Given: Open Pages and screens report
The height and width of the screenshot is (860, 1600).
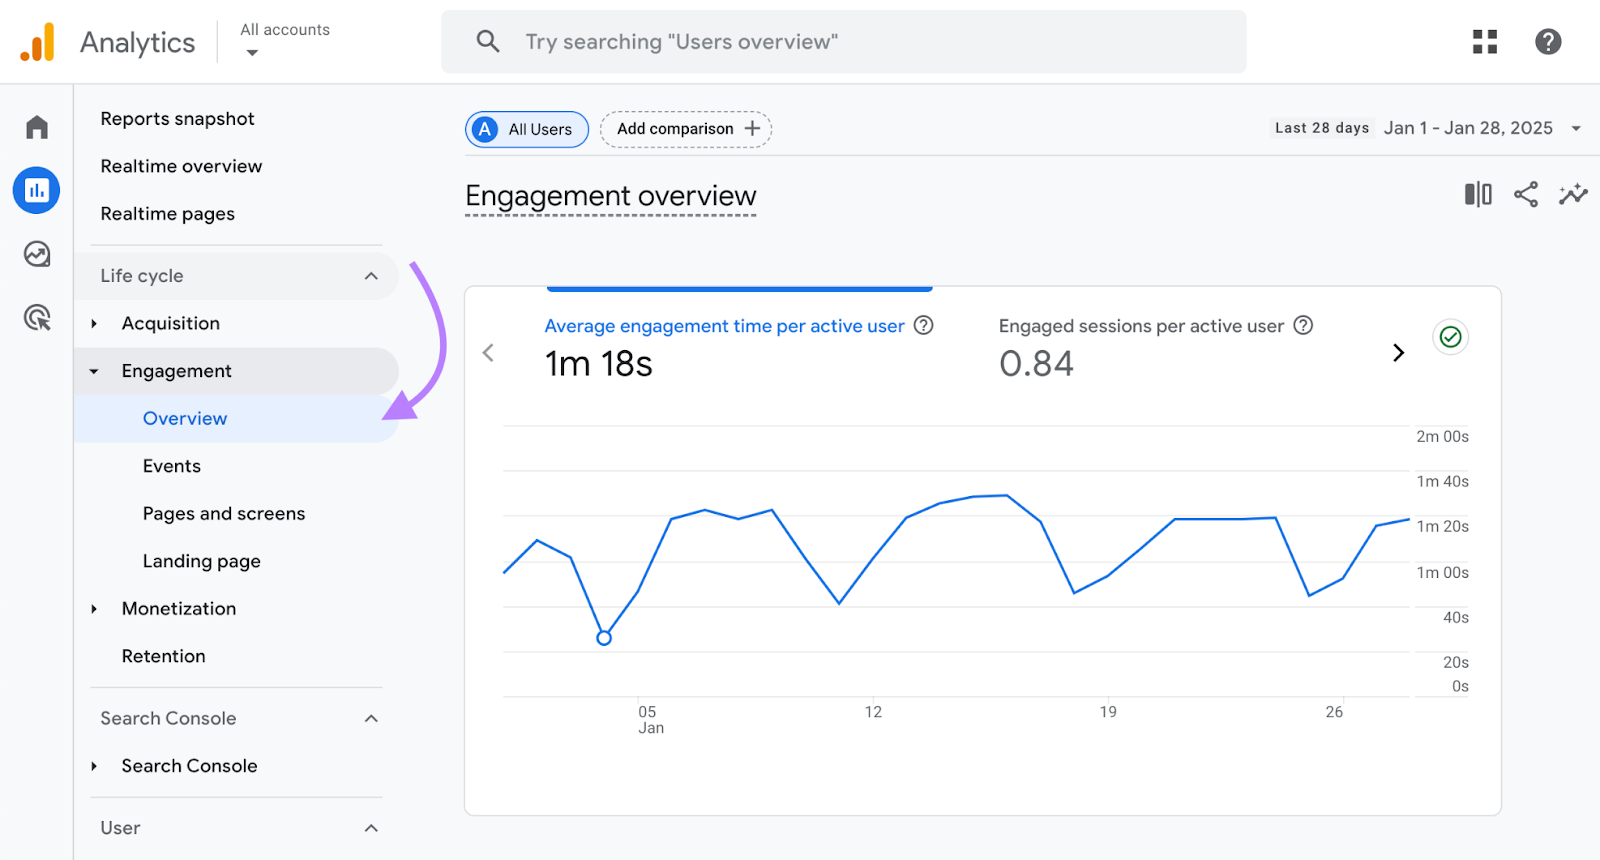Looking at the screenshot, I should point(224,514).
